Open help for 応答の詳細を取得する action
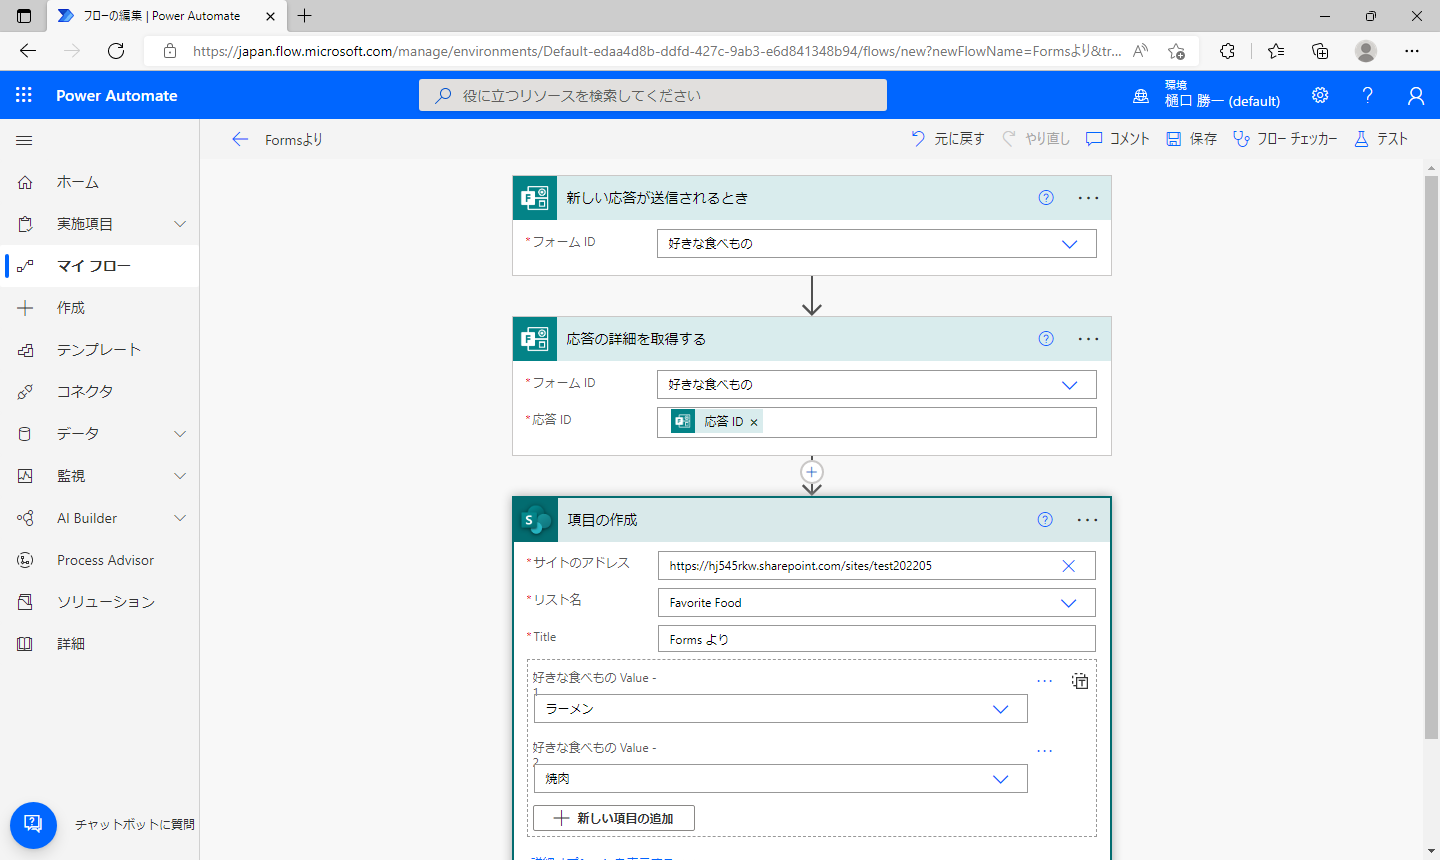The height and width of the screenshot is (860, 1440). pos(1046,339)
